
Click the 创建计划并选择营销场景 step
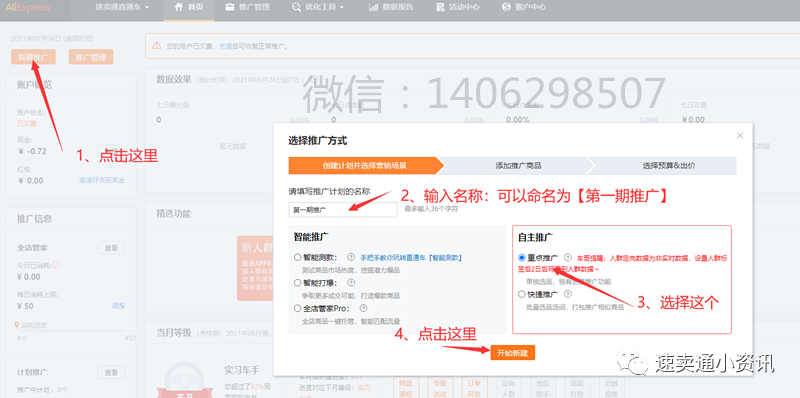[x=364, y=165]
